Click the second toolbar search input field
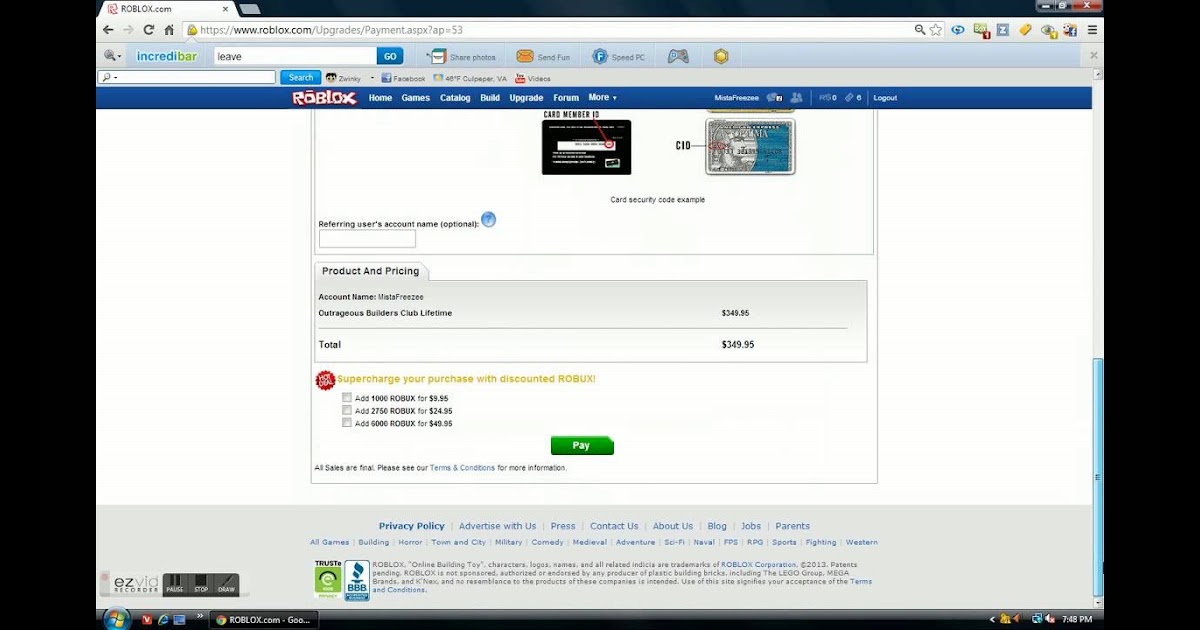The height and width of the screenshot is (630, 1200). [186, 78]
